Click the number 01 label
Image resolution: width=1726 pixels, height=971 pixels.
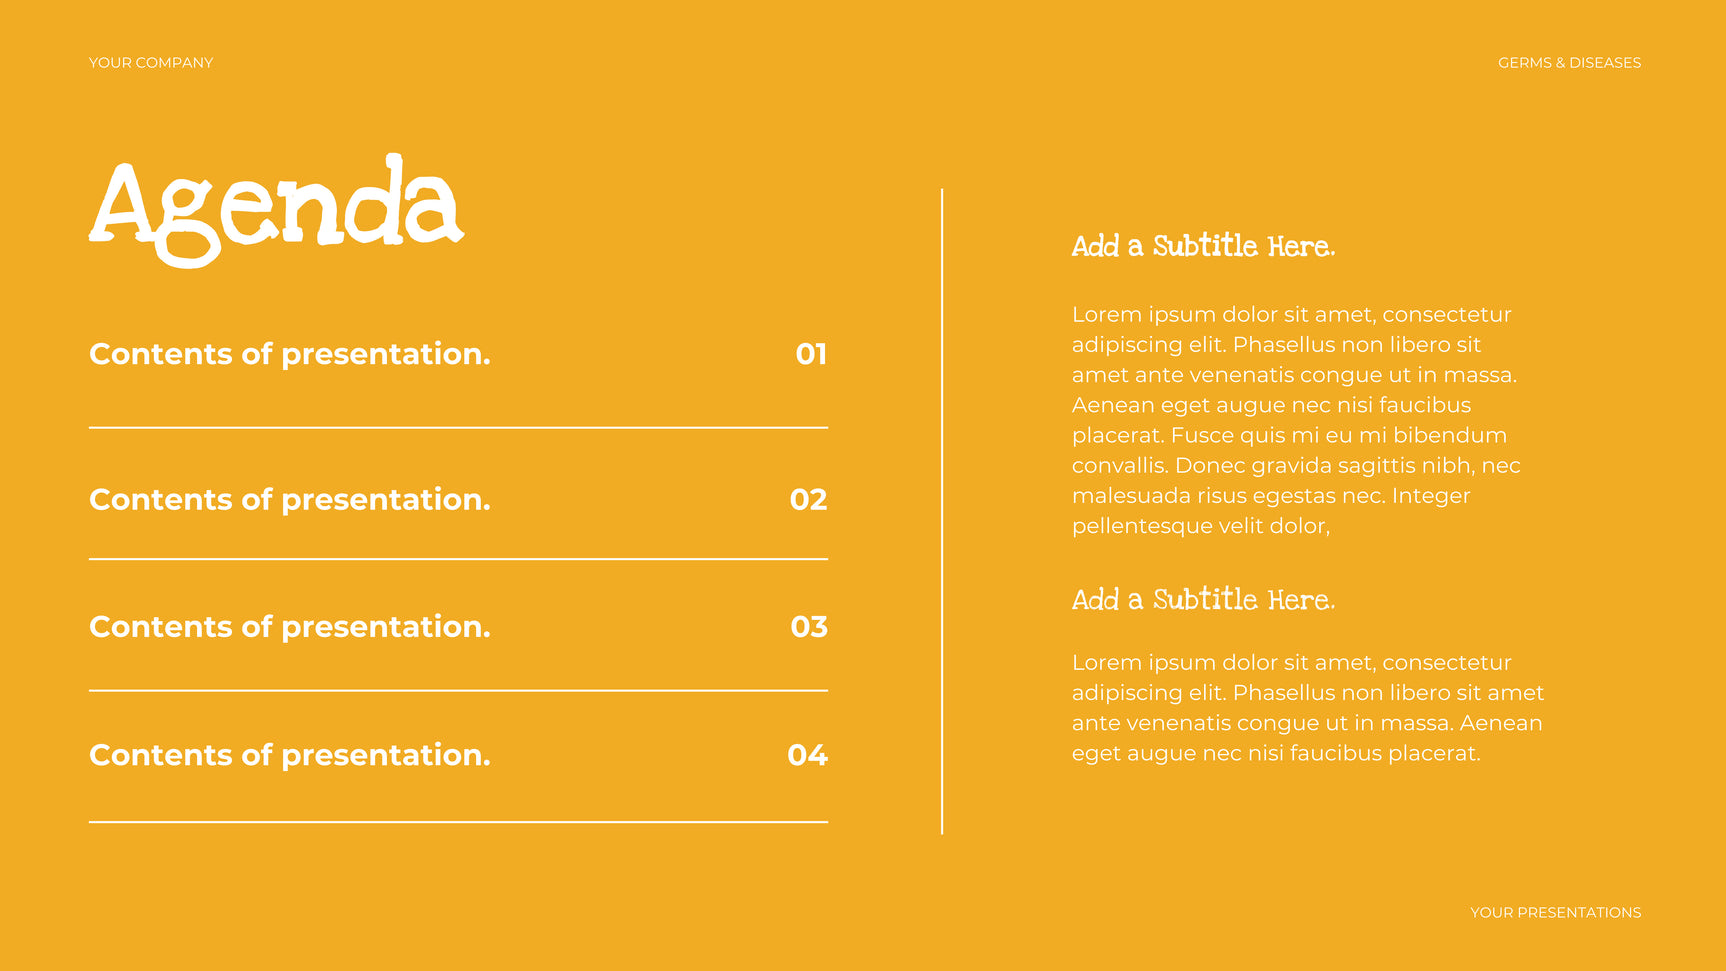[x=811, y=354]
